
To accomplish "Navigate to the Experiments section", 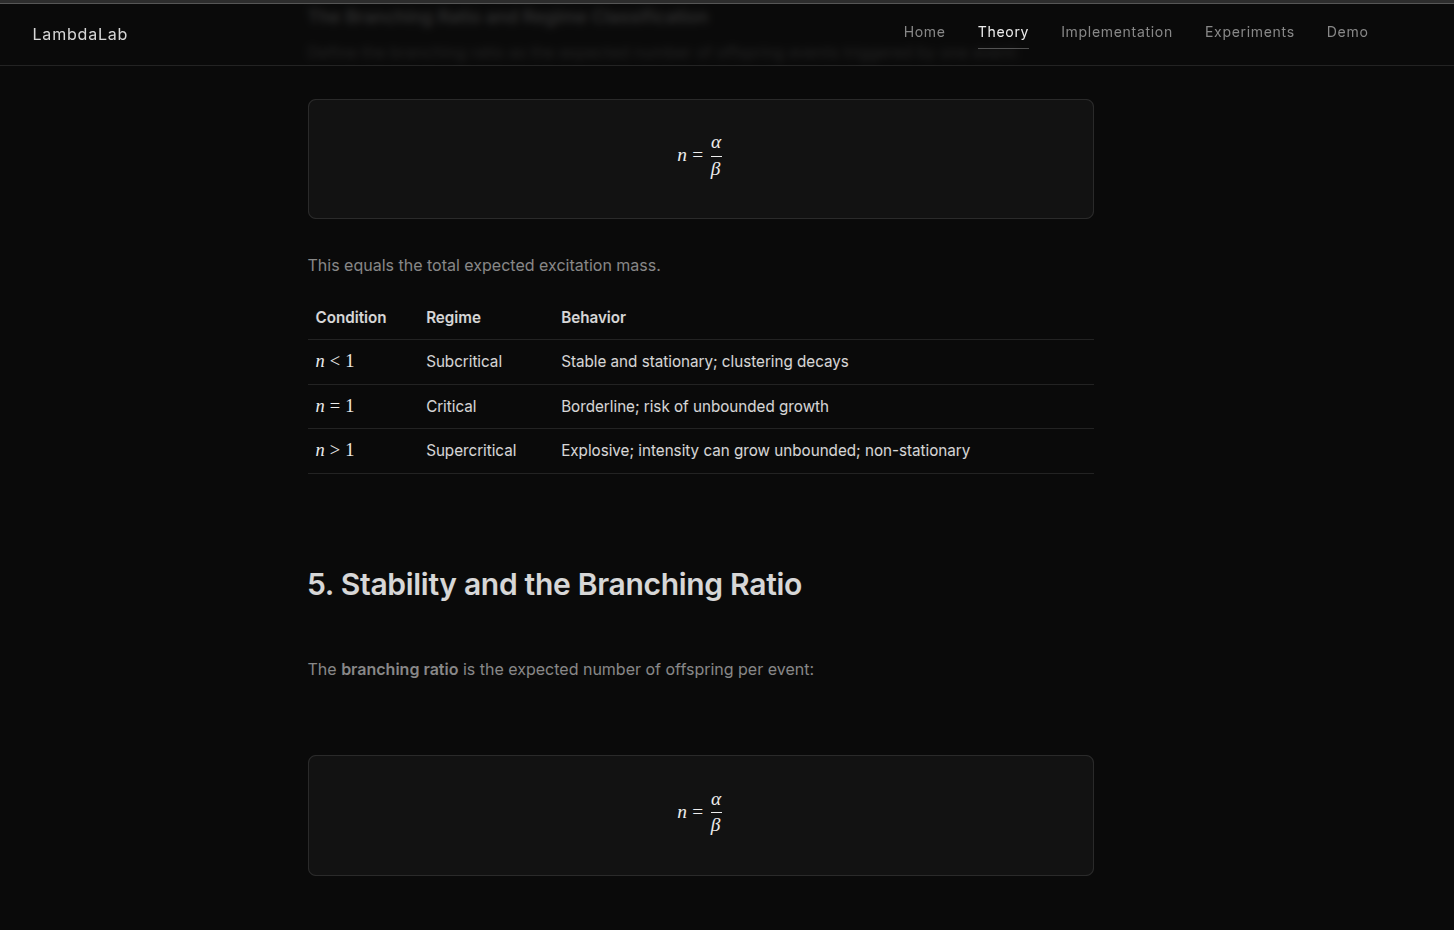I will (x=1249, y=32).
